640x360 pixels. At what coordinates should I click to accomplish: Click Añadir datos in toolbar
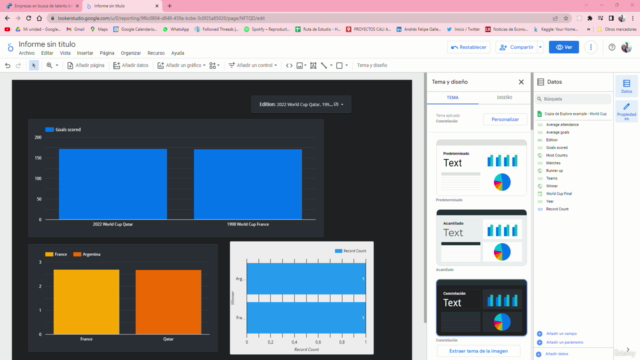tap(131, 65)
